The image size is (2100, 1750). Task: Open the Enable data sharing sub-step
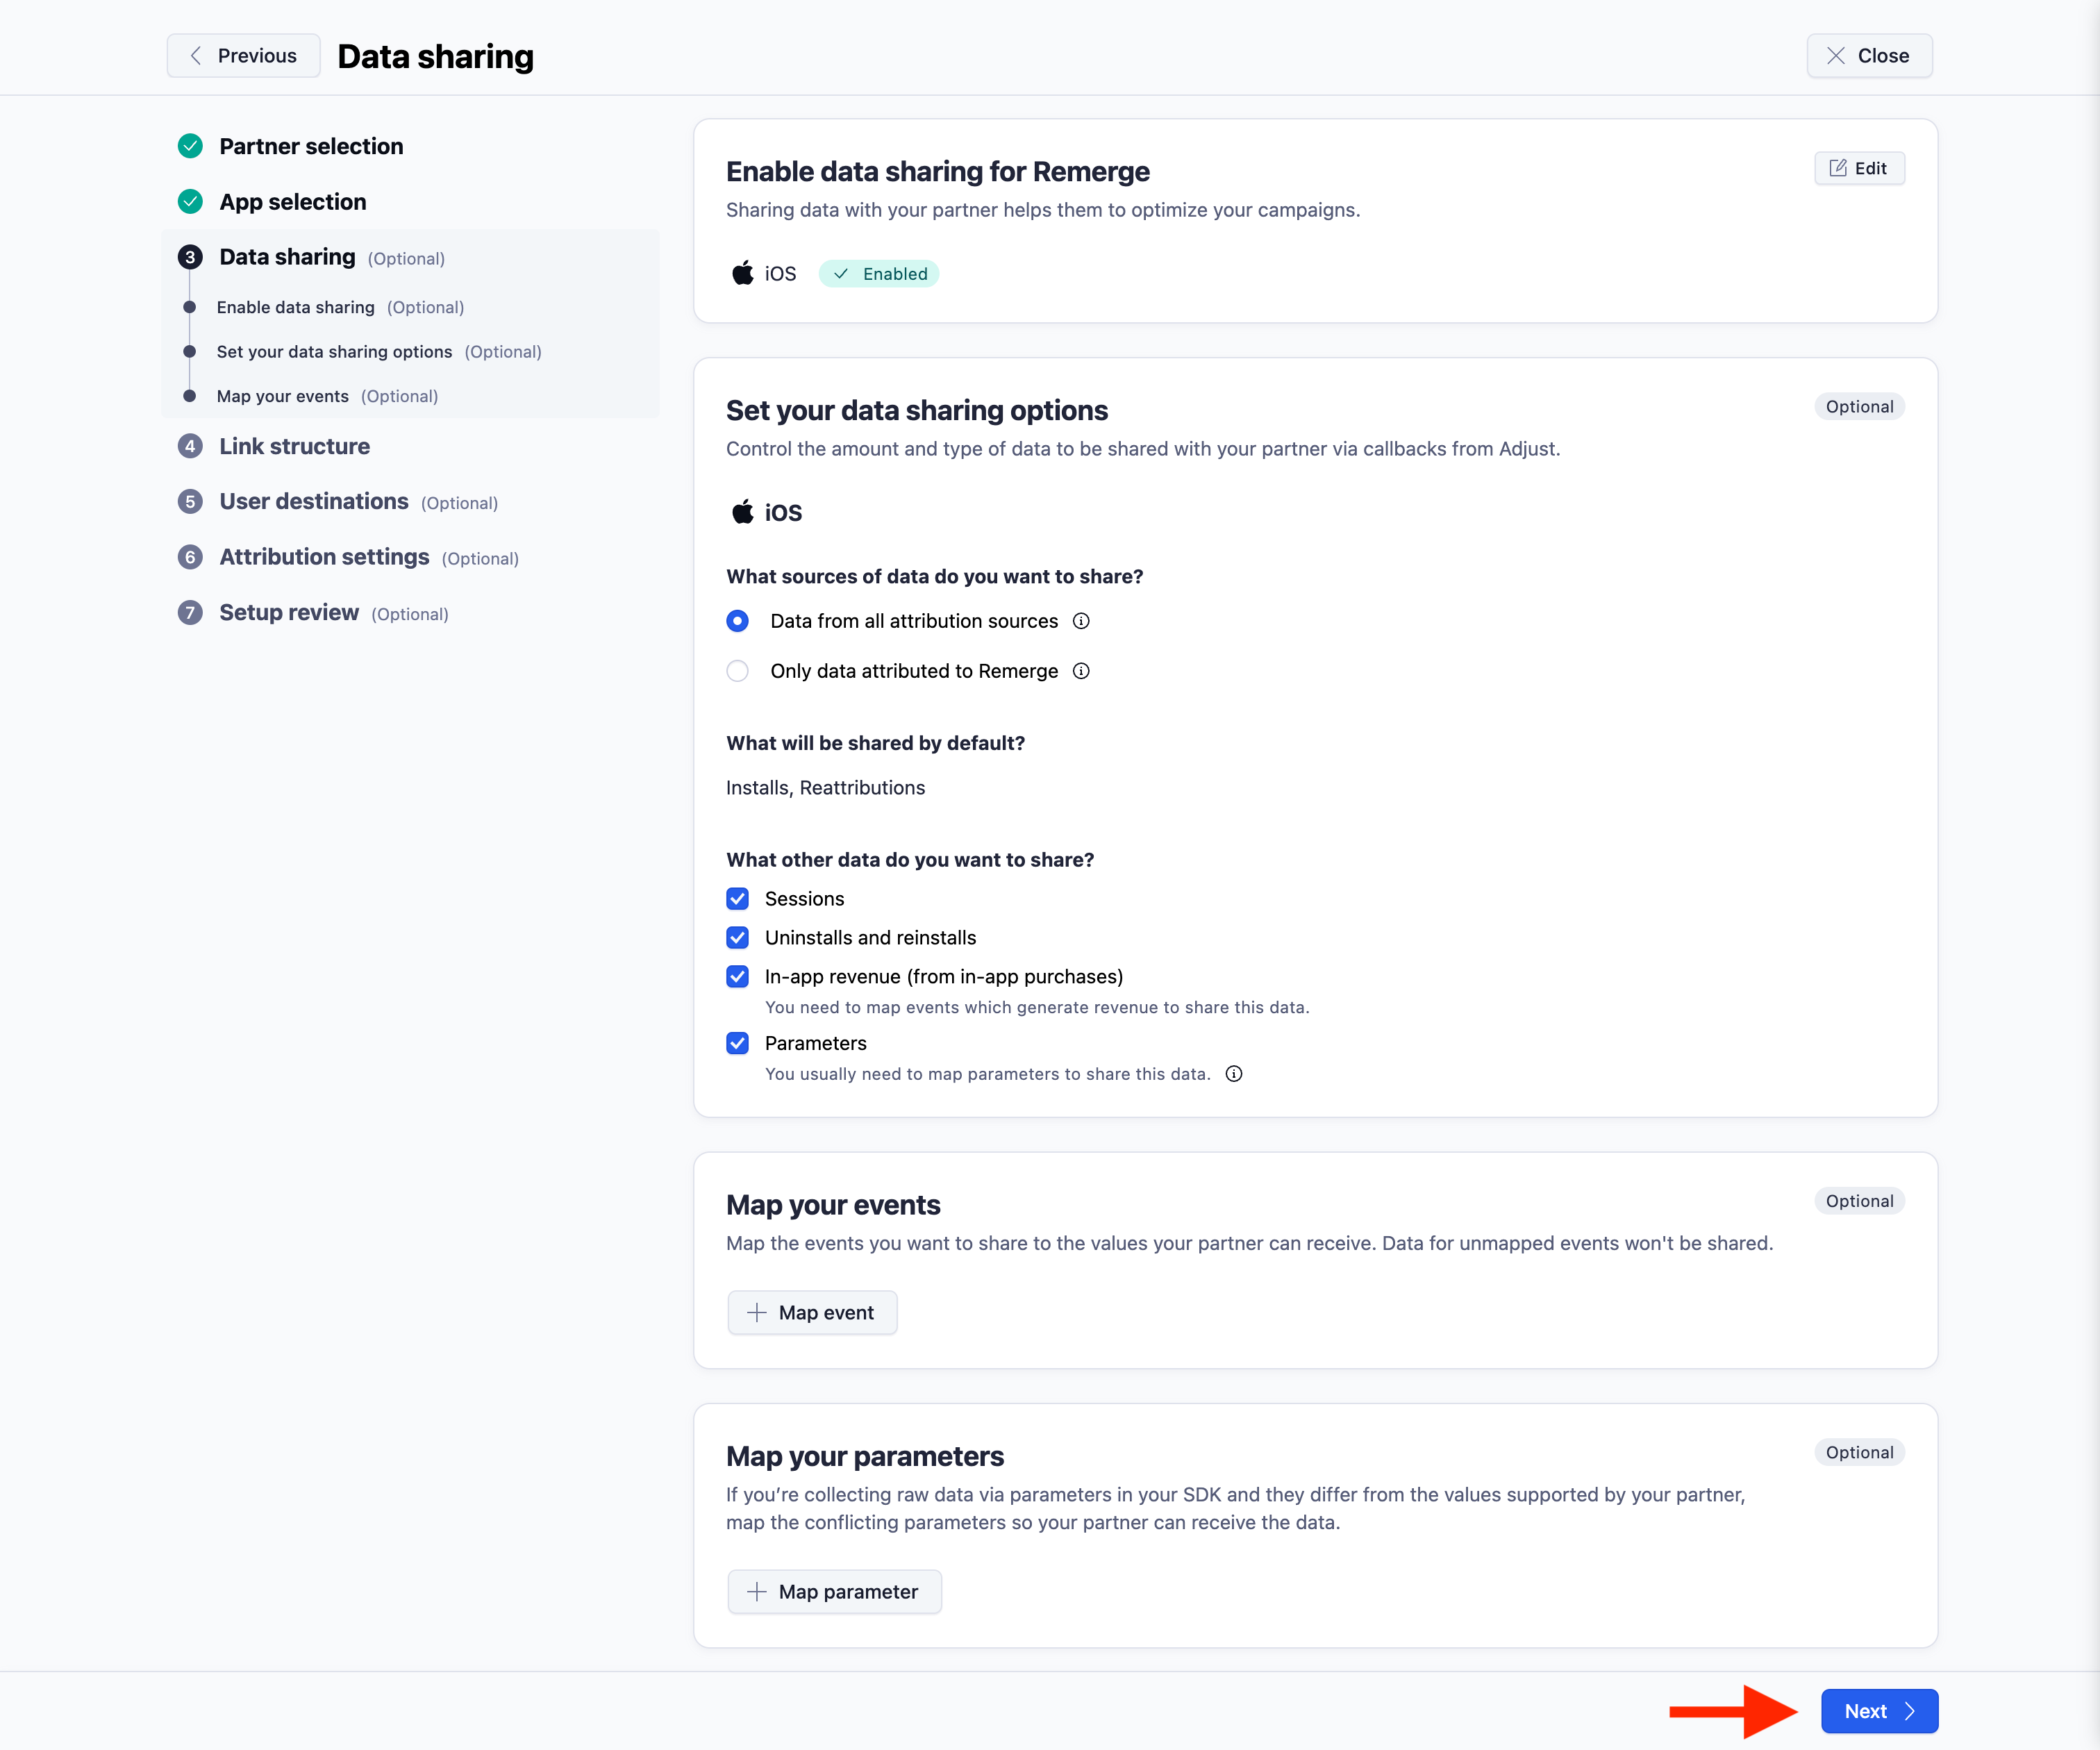tap(295, 307)
